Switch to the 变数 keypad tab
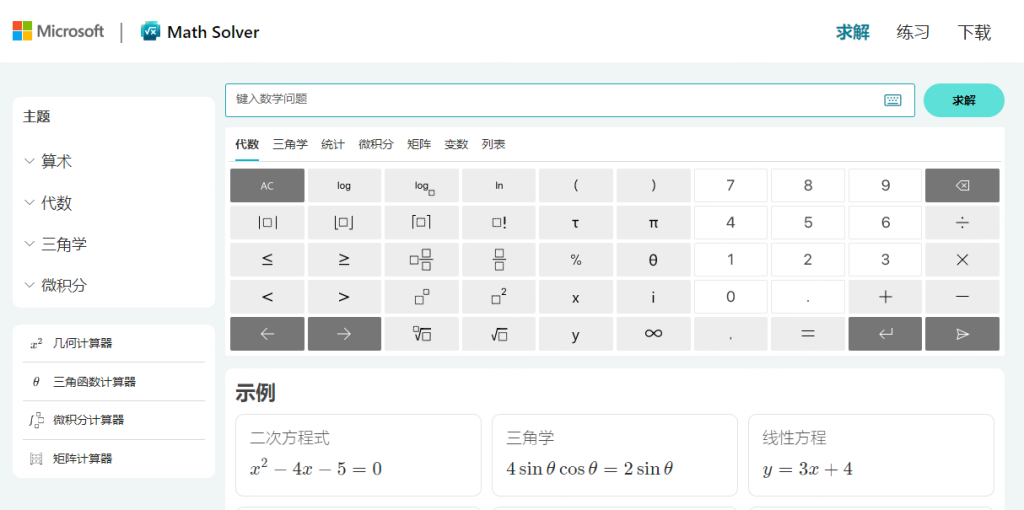Image resolution: width=1024 pixels, height=510 pixels. click(456, 145)
